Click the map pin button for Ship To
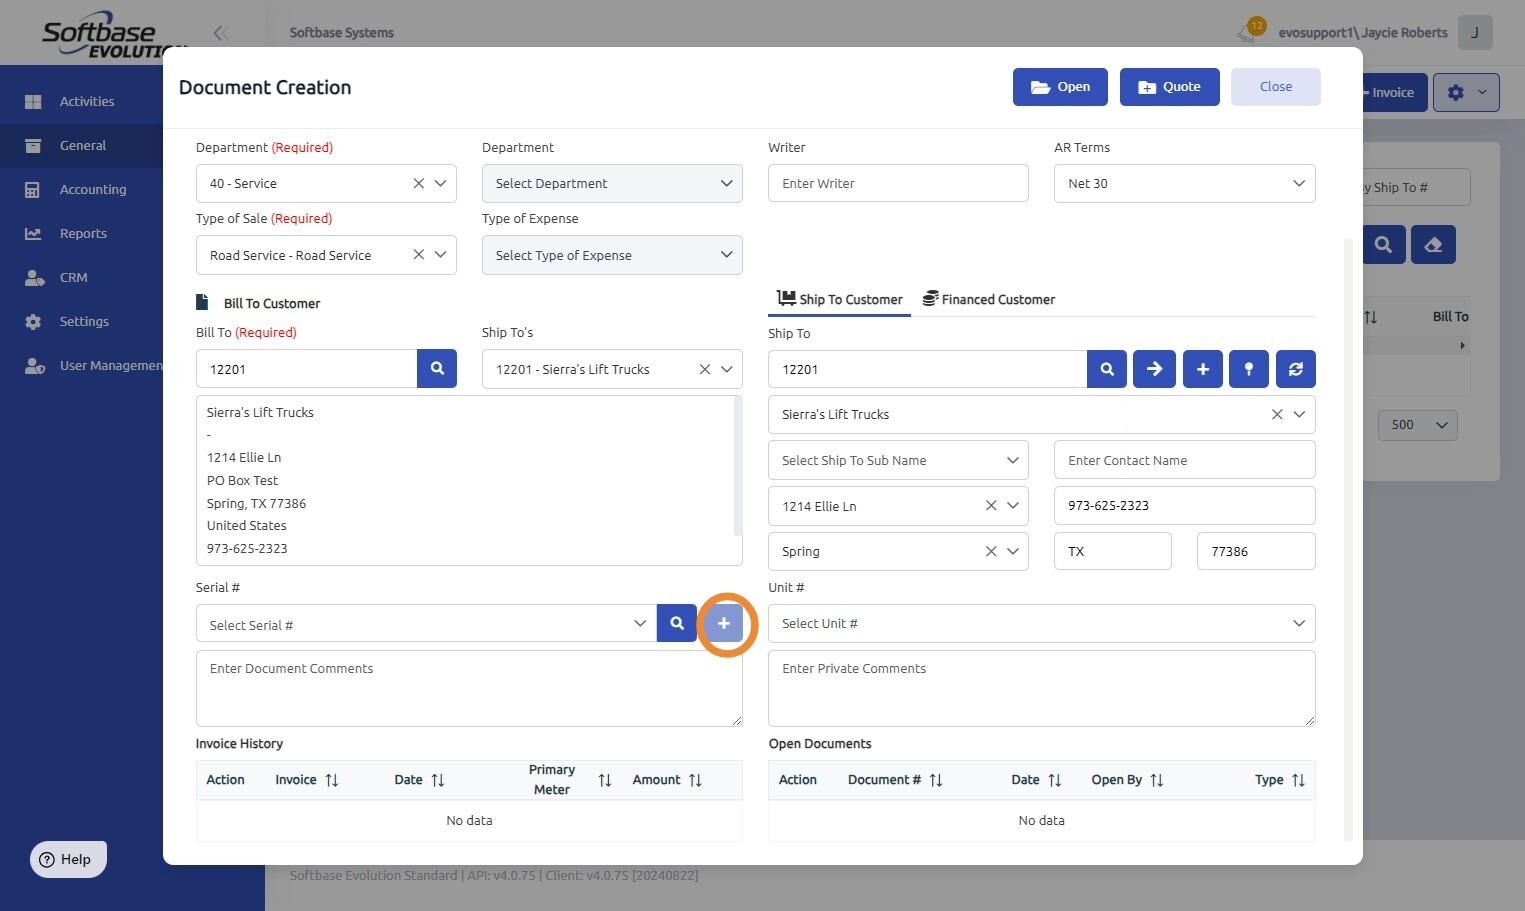Screen dimensions: 1525x911 tap(1249, 369)
